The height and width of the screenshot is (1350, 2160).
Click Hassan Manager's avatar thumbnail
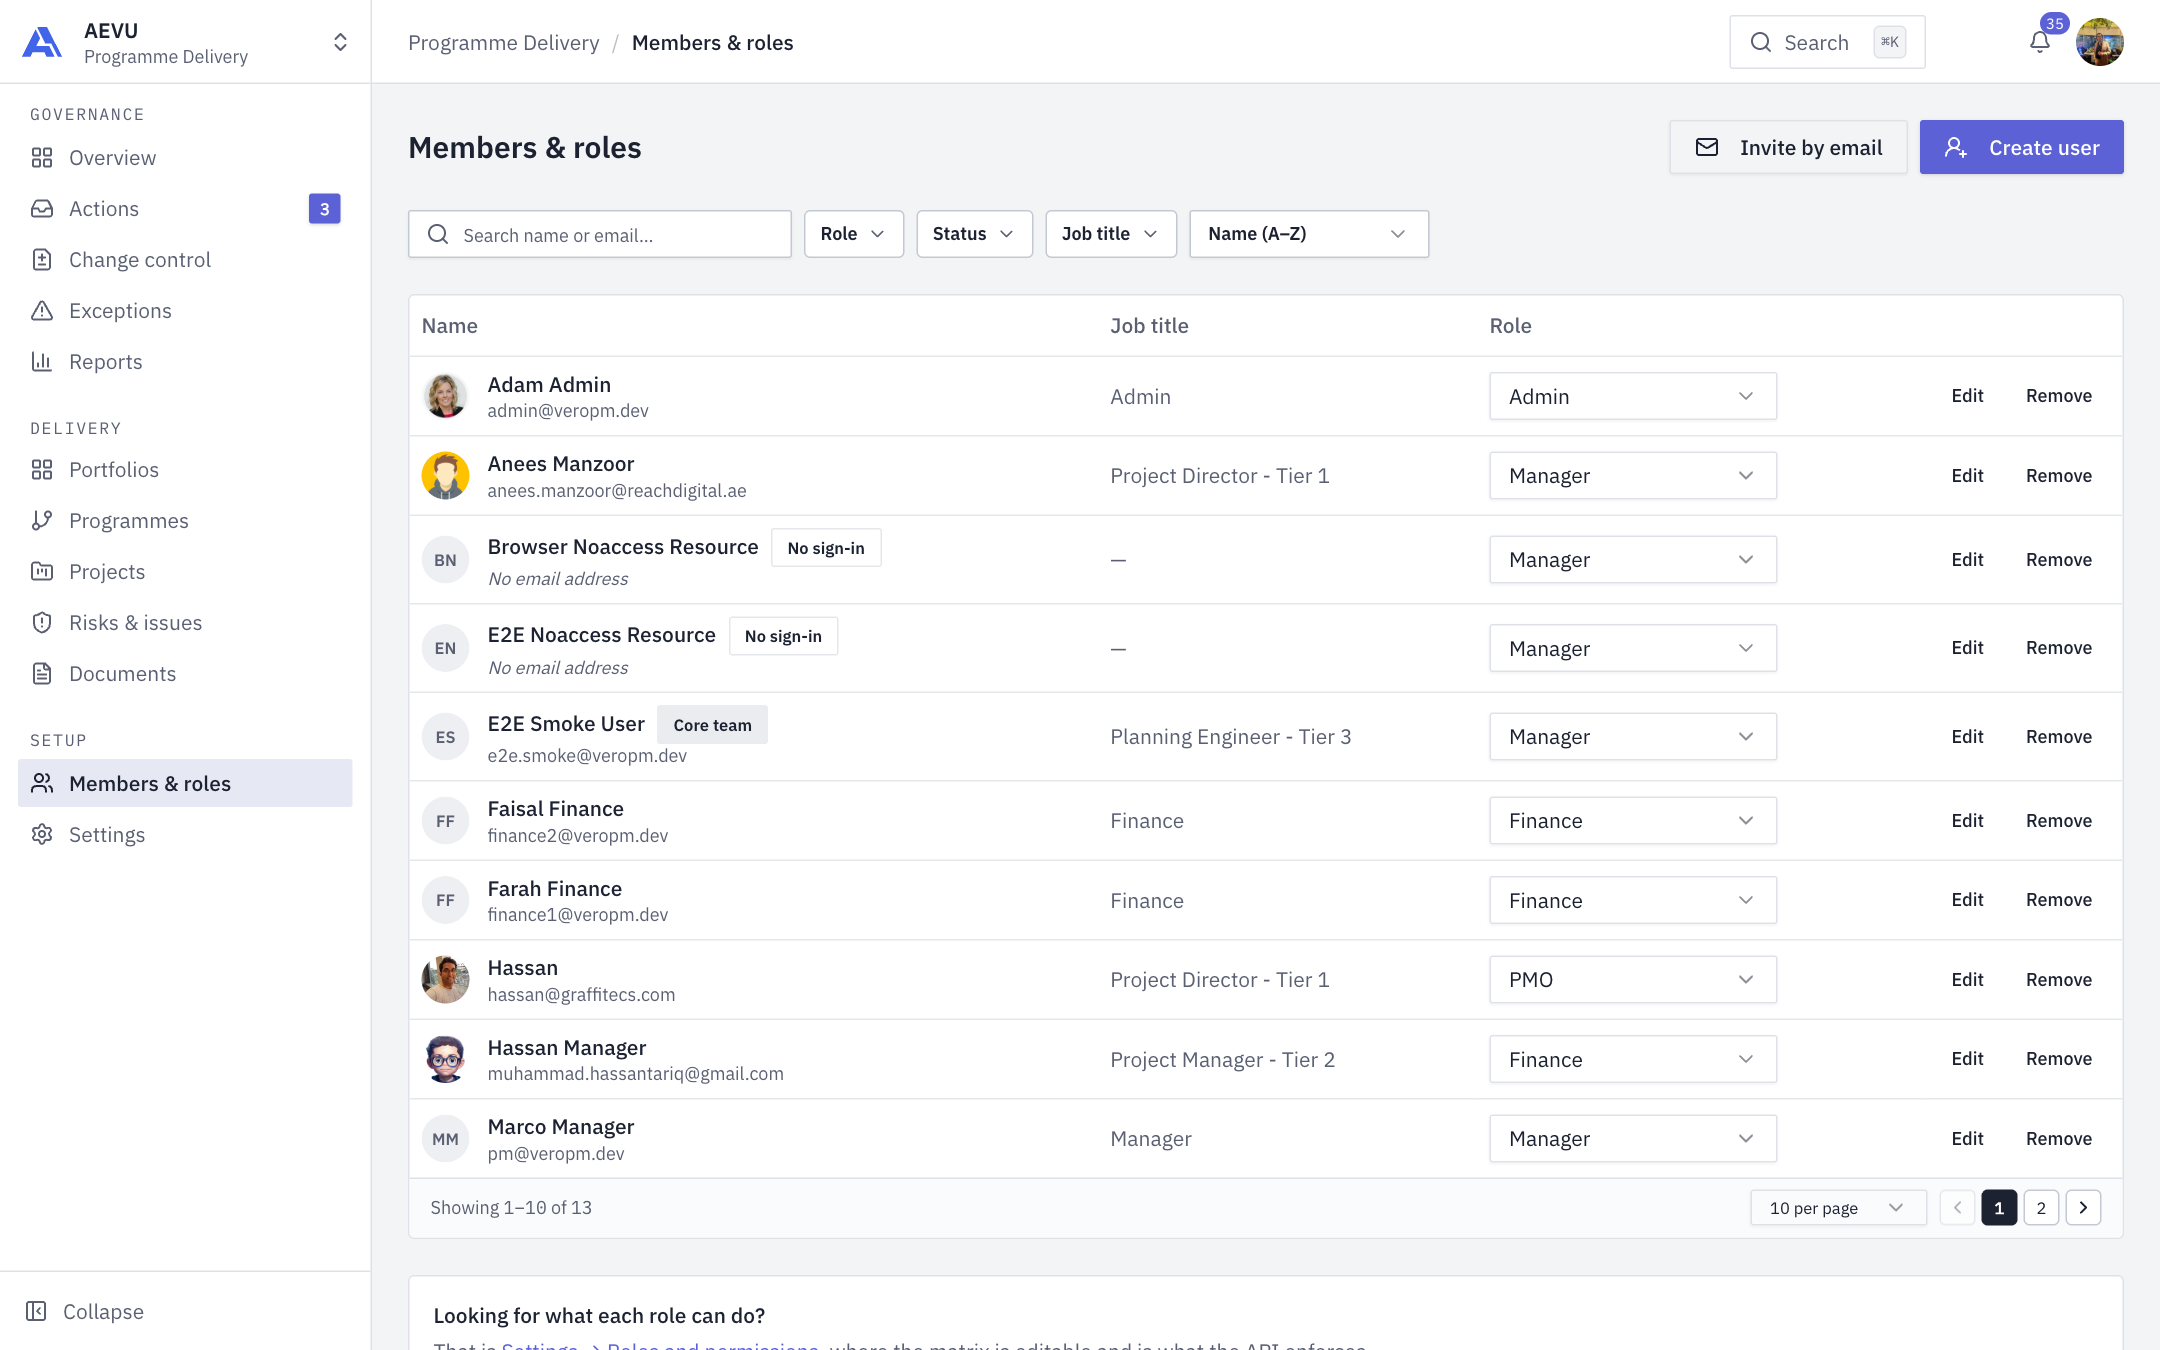tap(445, 1059)
